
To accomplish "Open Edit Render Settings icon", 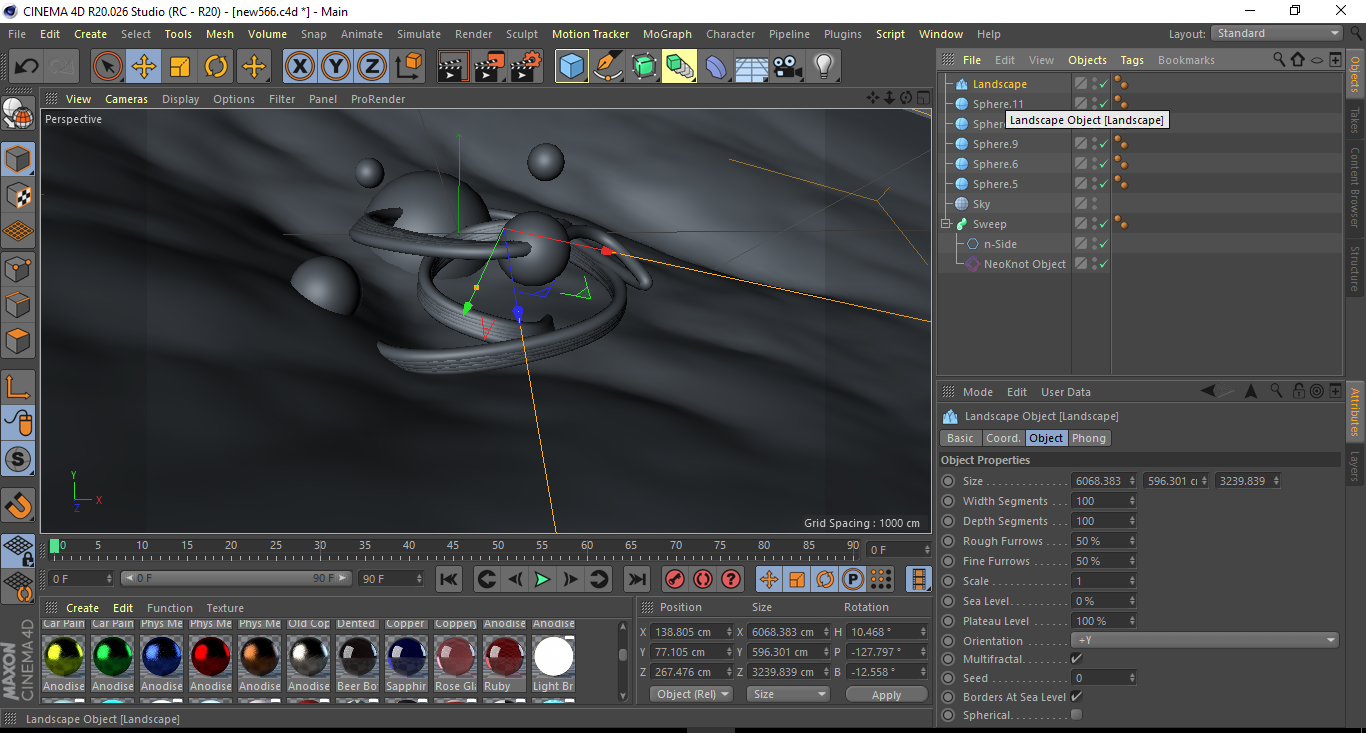I will pyautogui.click(x=526, y=67).
